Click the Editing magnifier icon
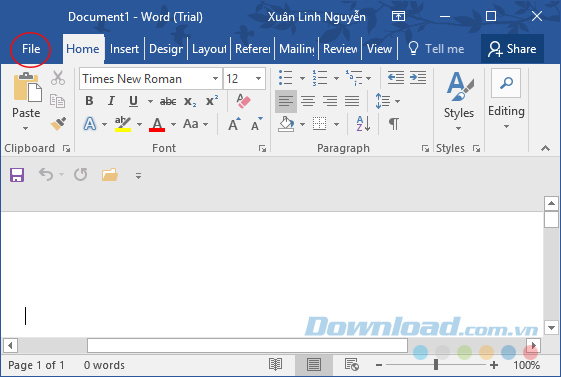 point(506,83)
